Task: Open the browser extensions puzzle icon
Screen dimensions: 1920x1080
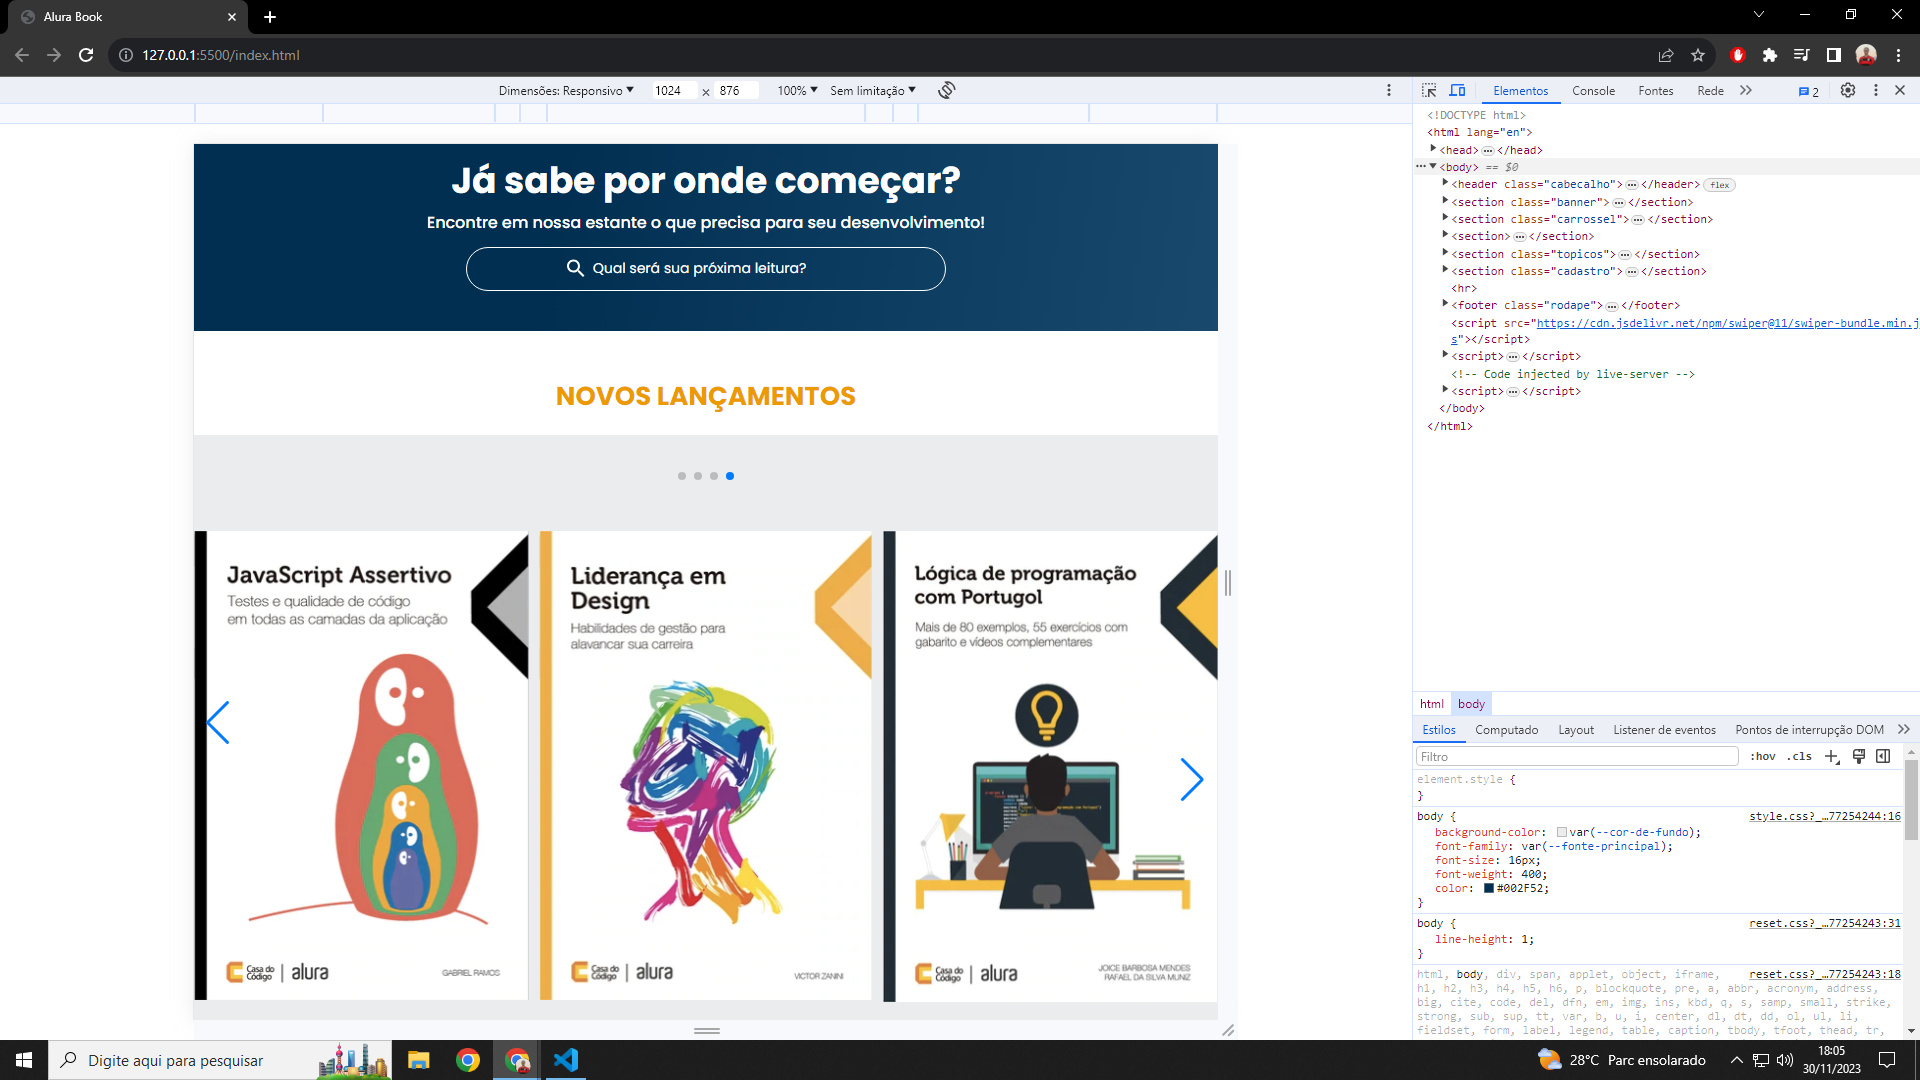Action: (x=1770, y=55)
